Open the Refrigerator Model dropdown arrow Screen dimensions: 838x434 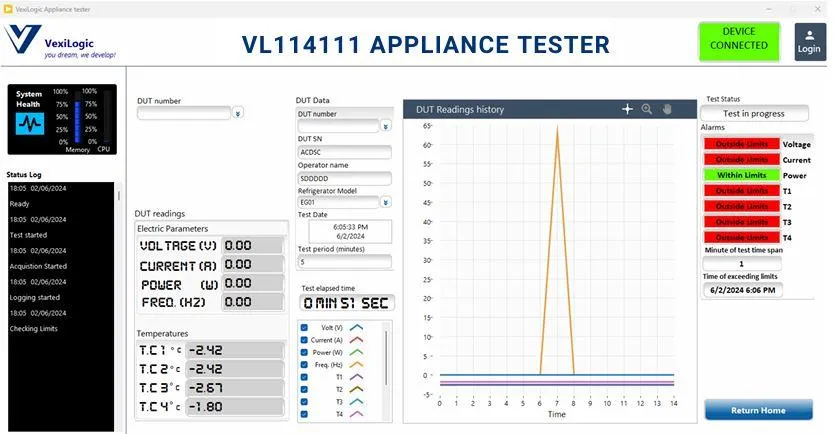[385, 203]
